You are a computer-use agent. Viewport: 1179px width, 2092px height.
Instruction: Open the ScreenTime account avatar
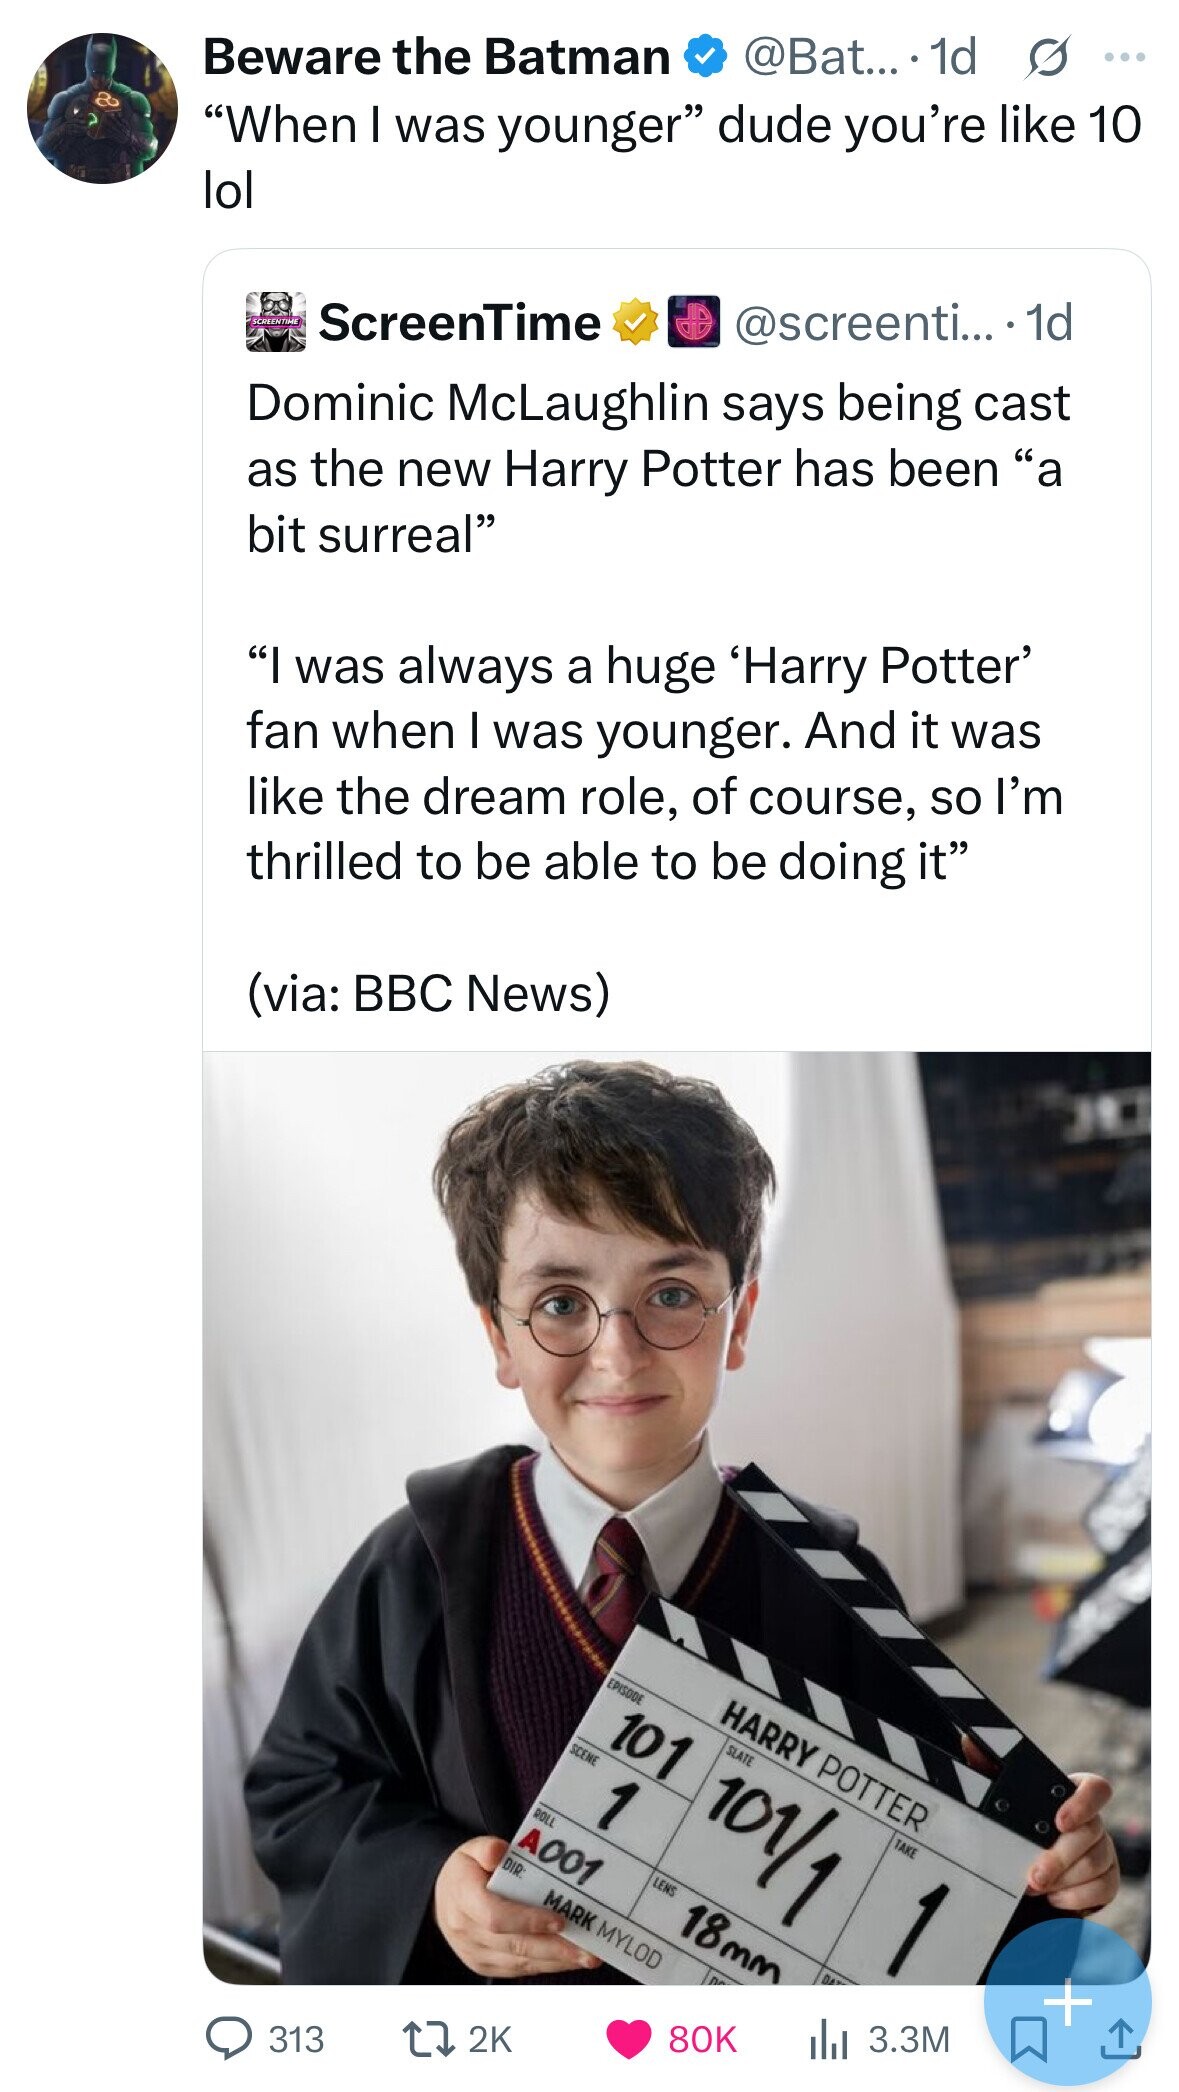[275, 322]
